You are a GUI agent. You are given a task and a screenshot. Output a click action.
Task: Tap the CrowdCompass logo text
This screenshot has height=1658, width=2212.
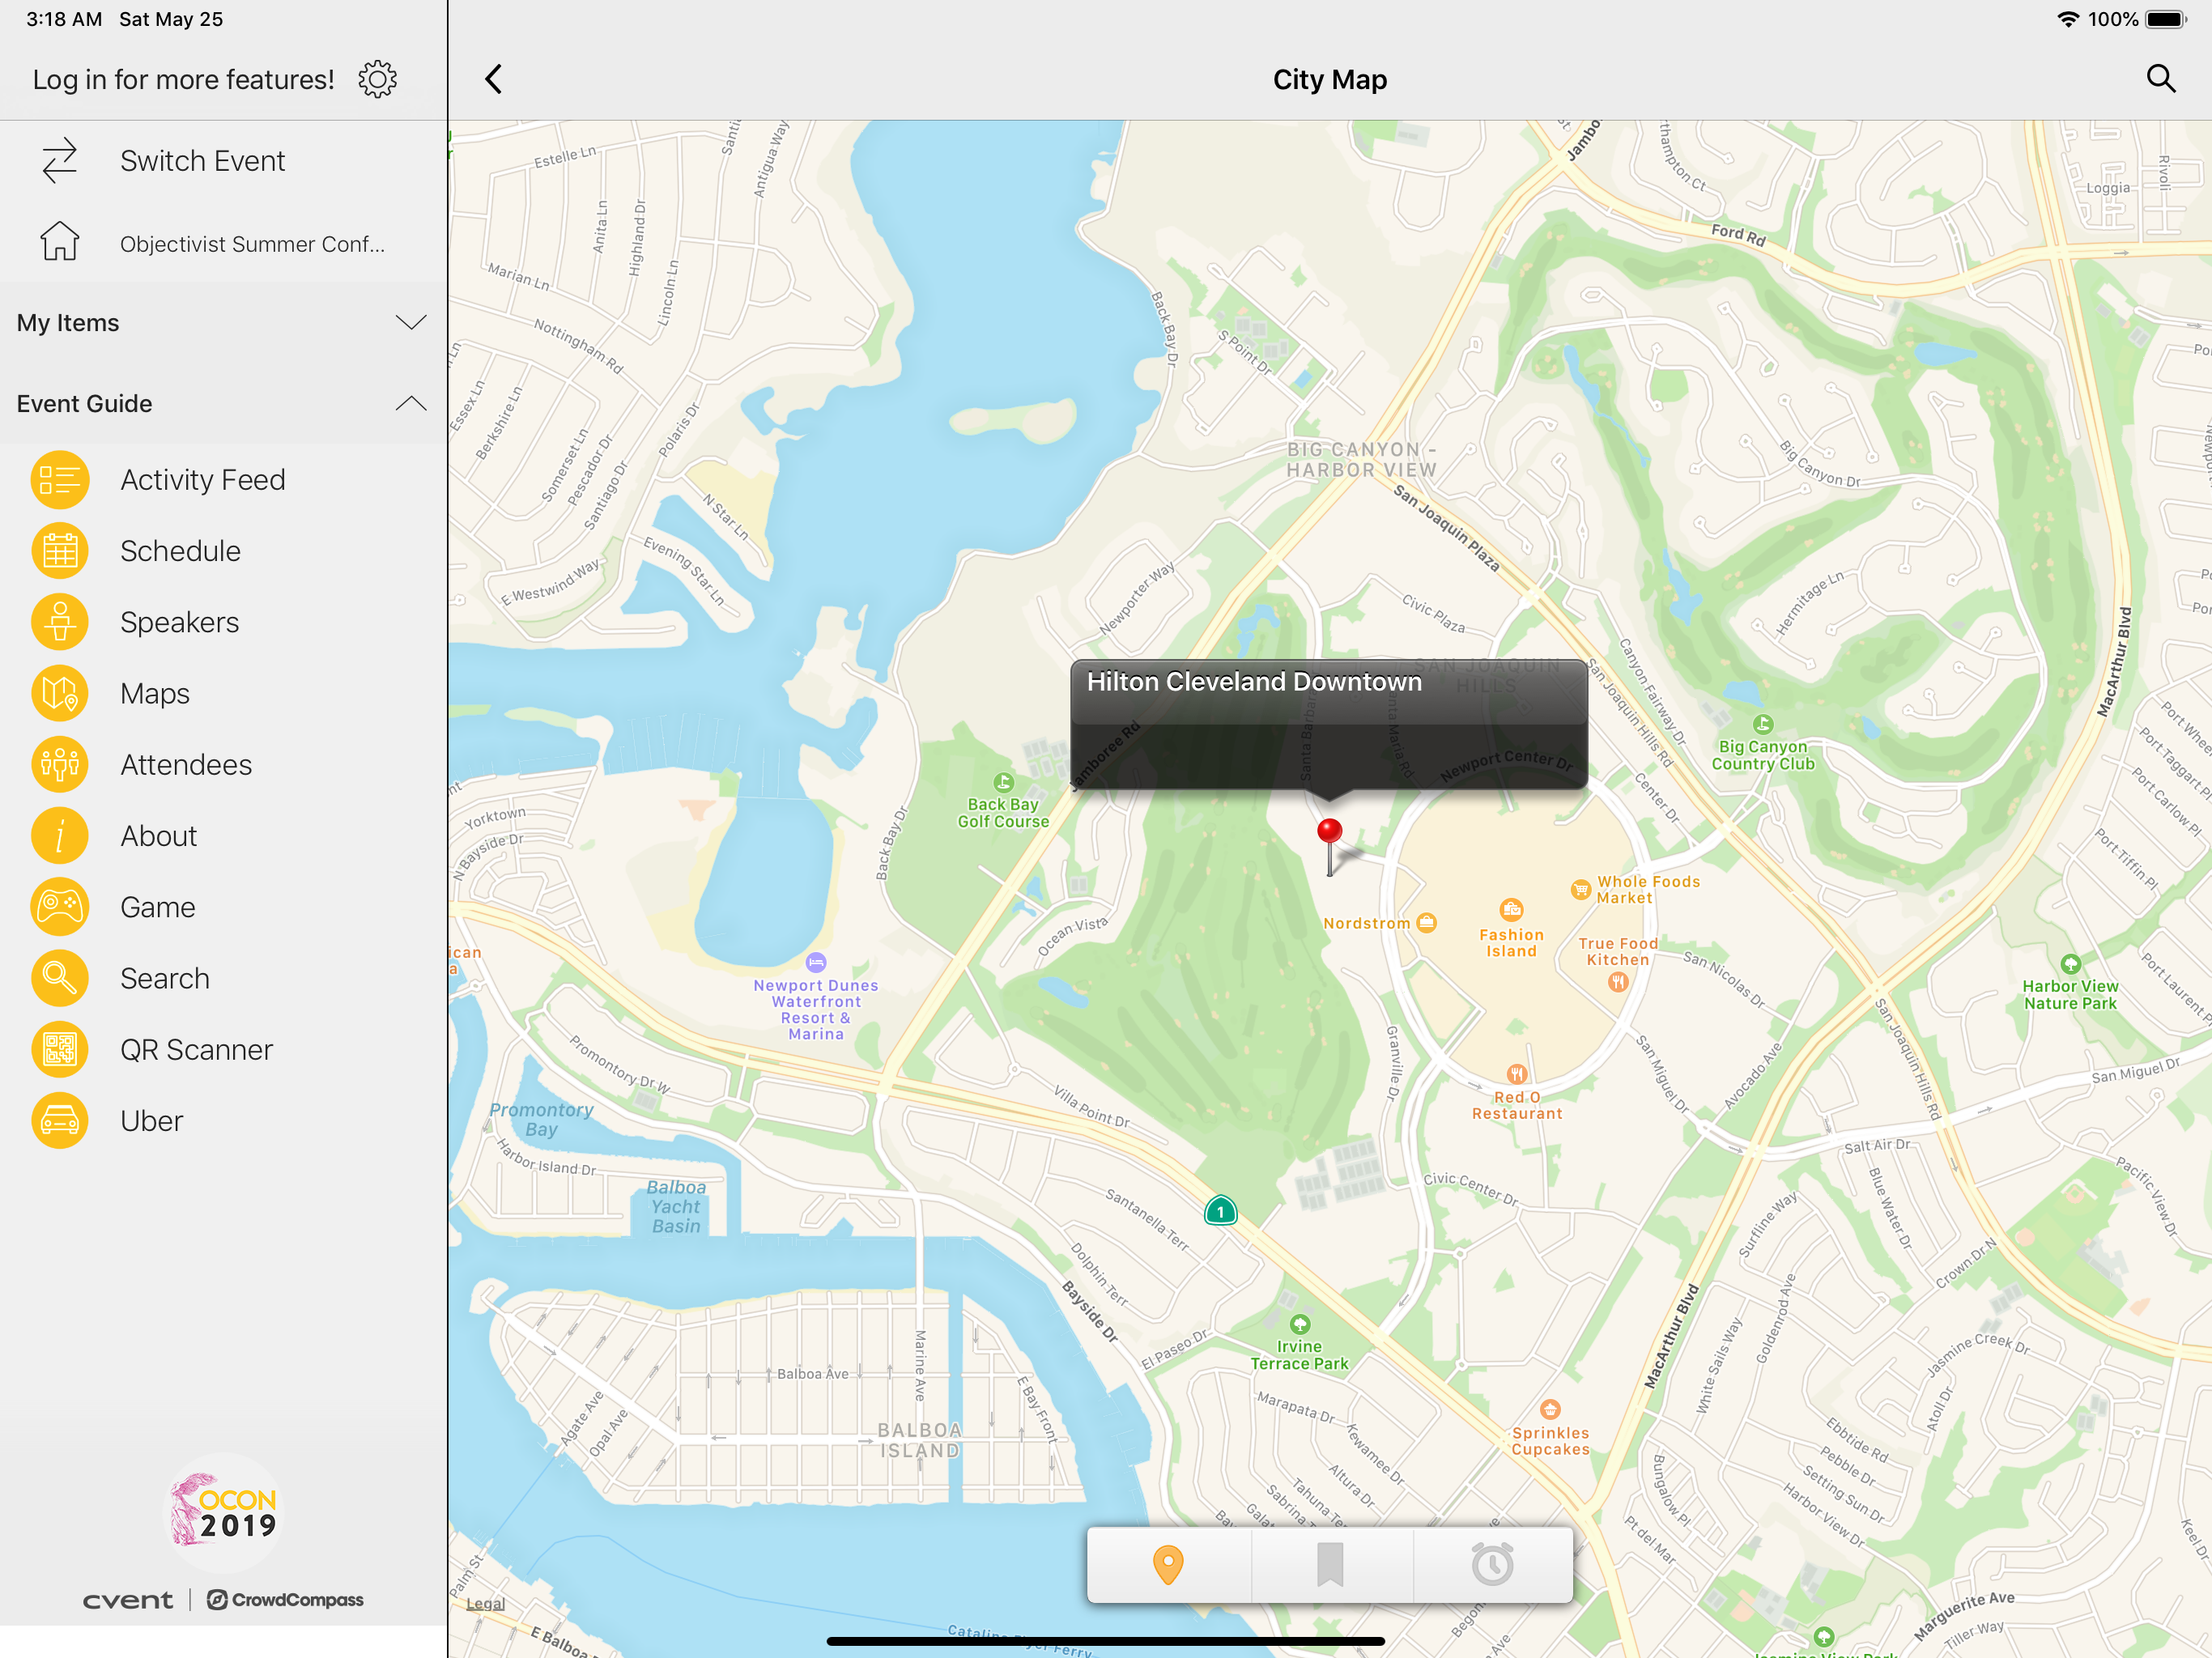[x=286, y=1599]
